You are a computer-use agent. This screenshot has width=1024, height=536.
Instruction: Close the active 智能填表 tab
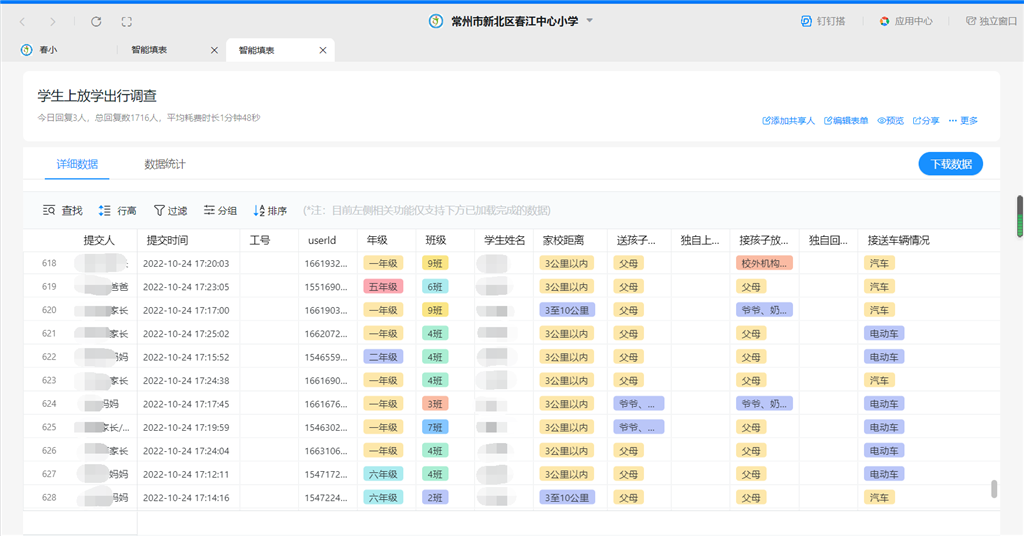tap(323, 50)
